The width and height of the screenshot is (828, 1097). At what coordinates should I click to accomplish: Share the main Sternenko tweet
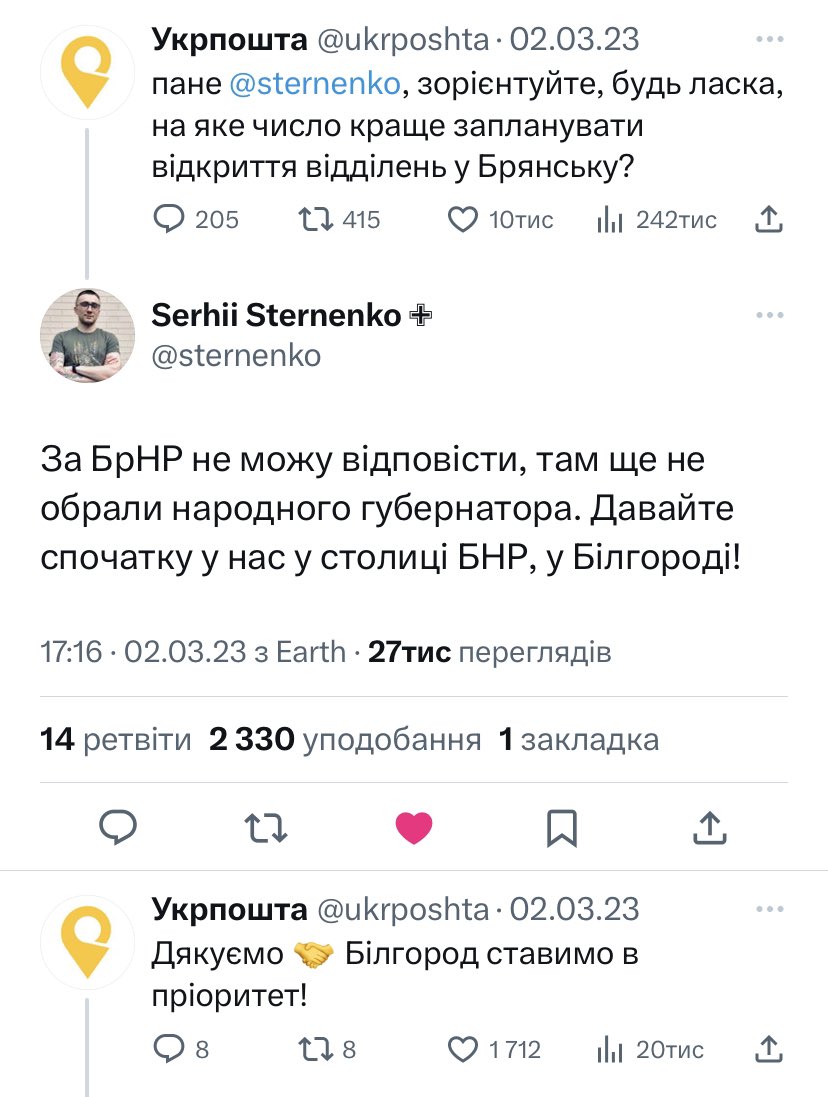point(709,826)
